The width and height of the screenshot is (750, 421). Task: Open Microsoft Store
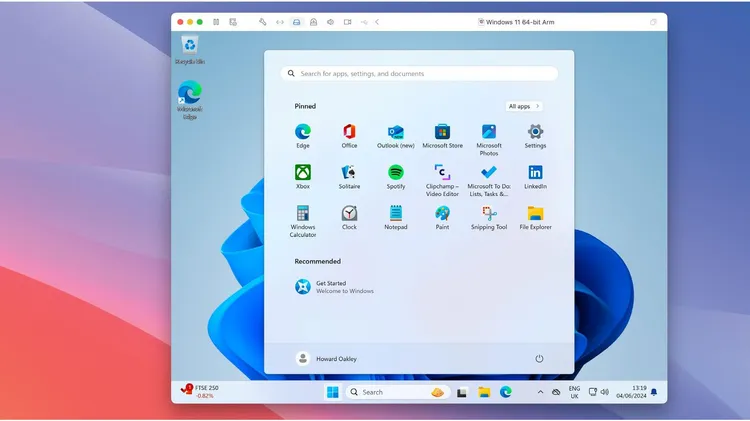tap(442, 136)
